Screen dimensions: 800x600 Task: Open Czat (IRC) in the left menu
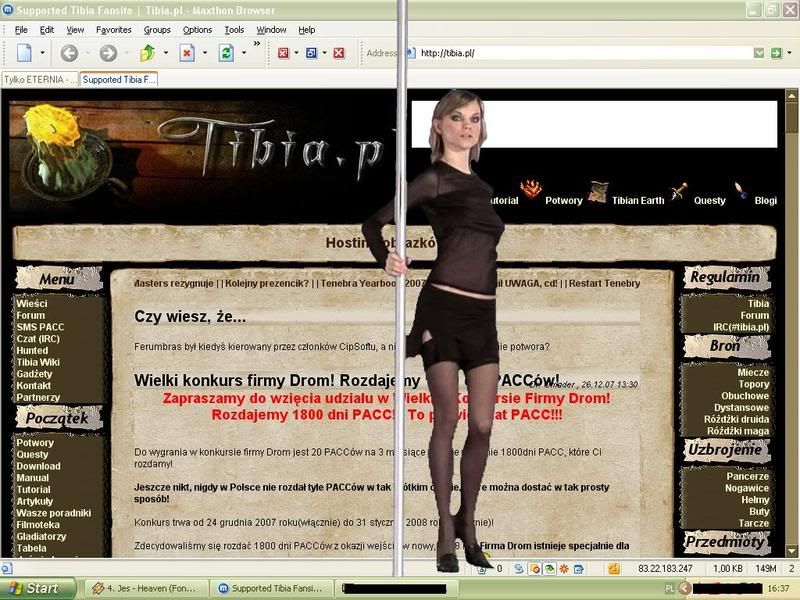coord(38,339)
